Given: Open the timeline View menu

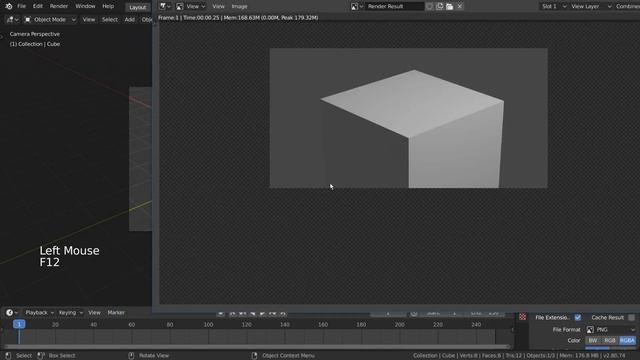Looking at the screenshot, I should click(94, 313).
